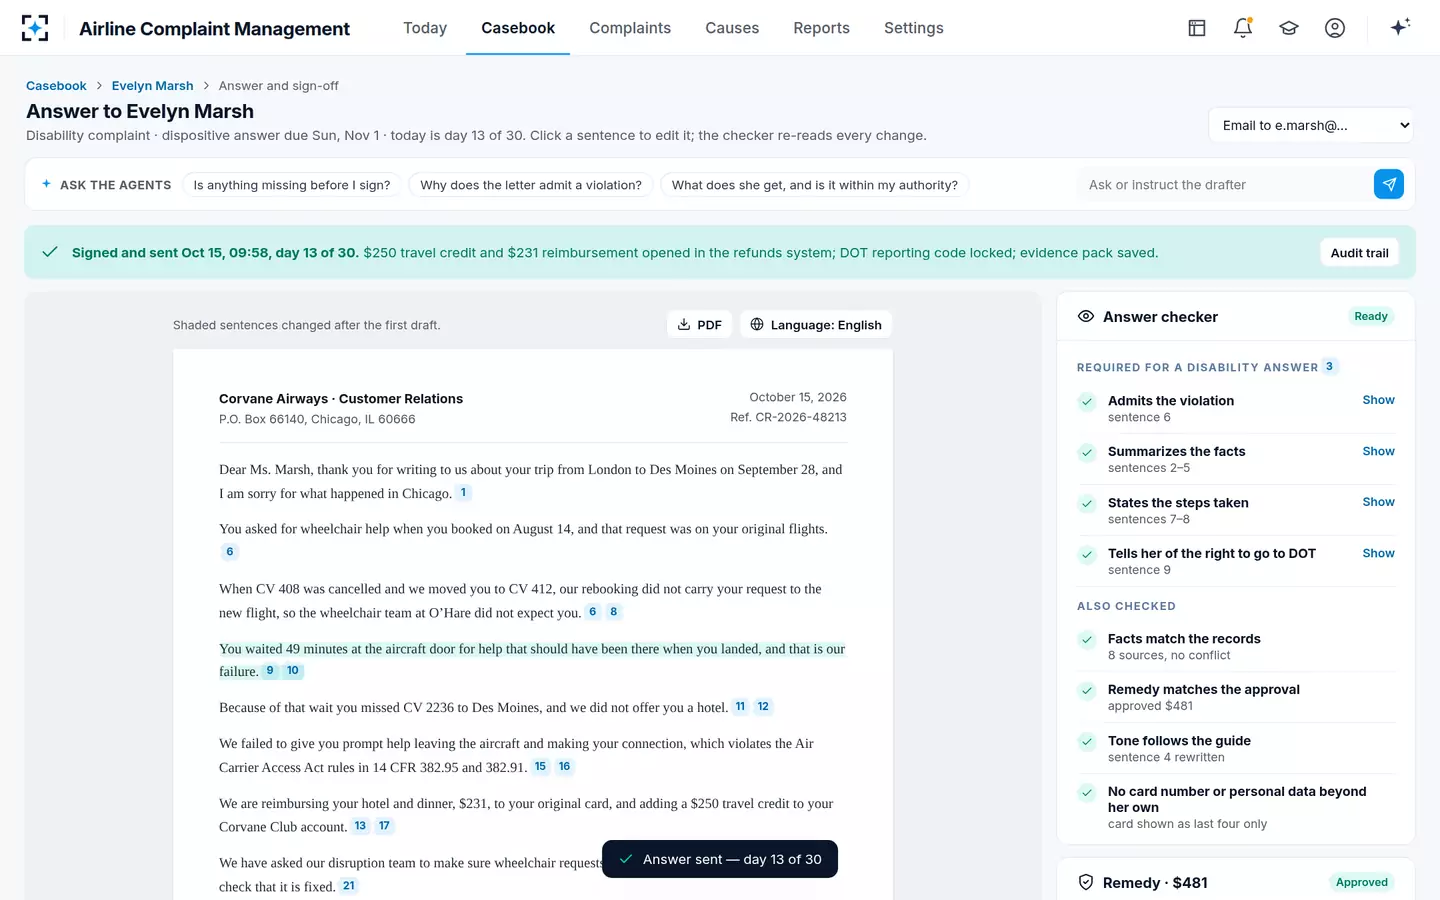
Task: Open the Reports tab
Action: click(821, 28)
